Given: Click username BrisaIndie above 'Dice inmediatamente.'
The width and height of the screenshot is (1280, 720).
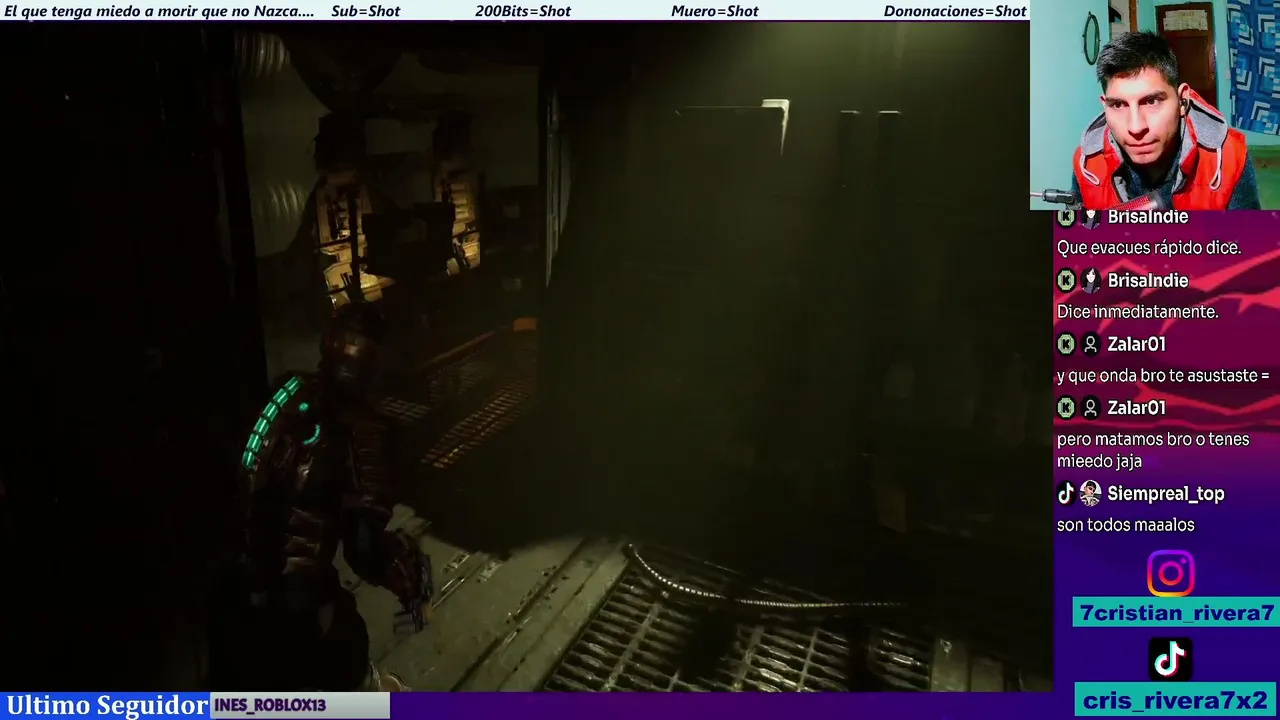Looking at the screenshot, I should 1147,281.
